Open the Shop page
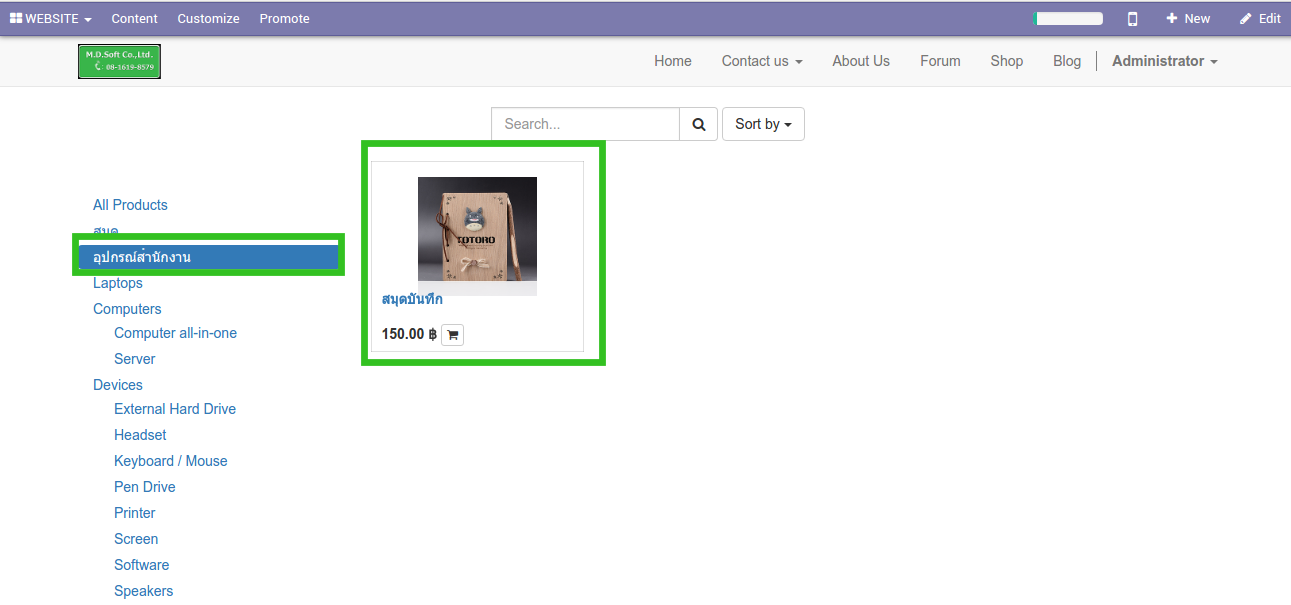 1007,61
